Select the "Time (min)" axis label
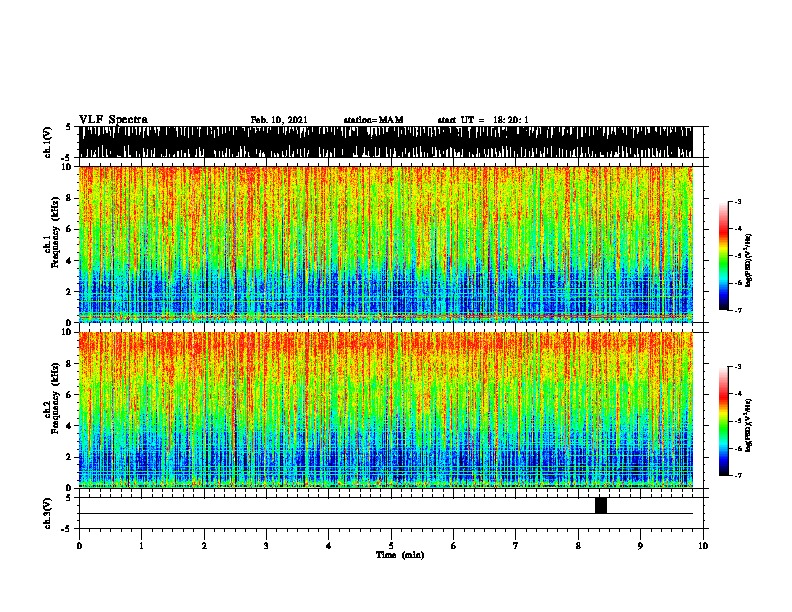The width and height of the screenshot is (792, 612). (x=400, y=555)
